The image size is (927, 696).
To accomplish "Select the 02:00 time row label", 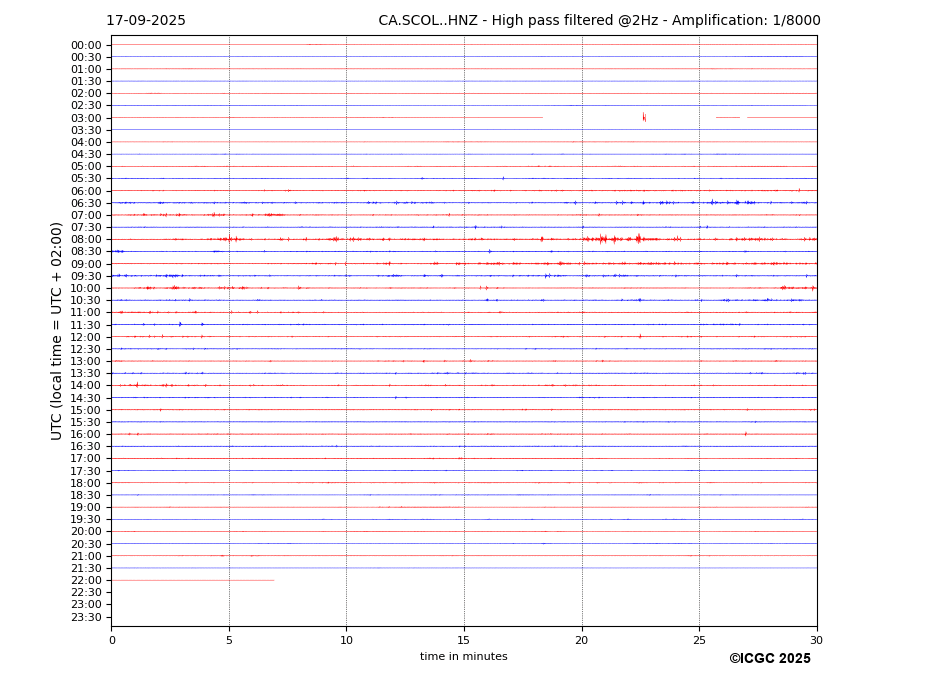I will (x=86, y=93).
